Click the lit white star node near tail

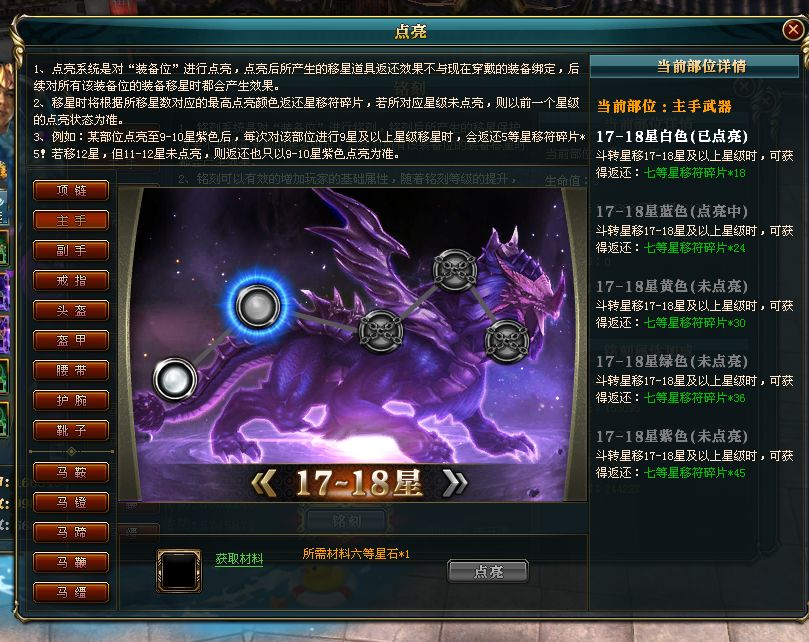pyautogui.click(x=175, y=379)
